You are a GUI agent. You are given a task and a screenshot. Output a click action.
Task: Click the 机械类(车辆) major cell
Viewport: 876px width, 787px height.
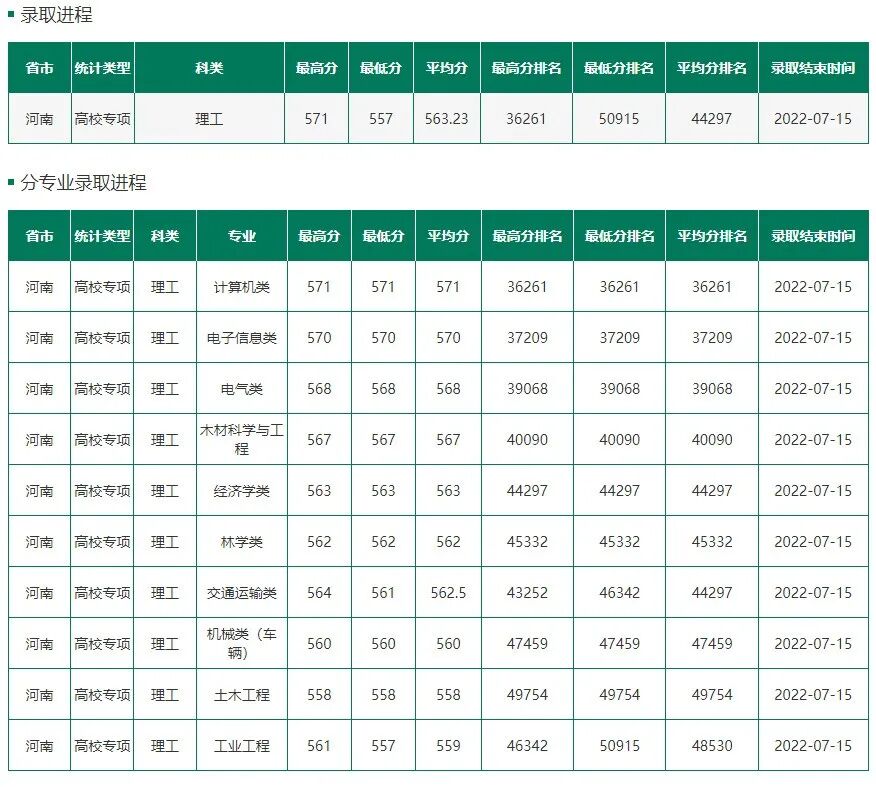pyautogui.click(x=241, y=643)
